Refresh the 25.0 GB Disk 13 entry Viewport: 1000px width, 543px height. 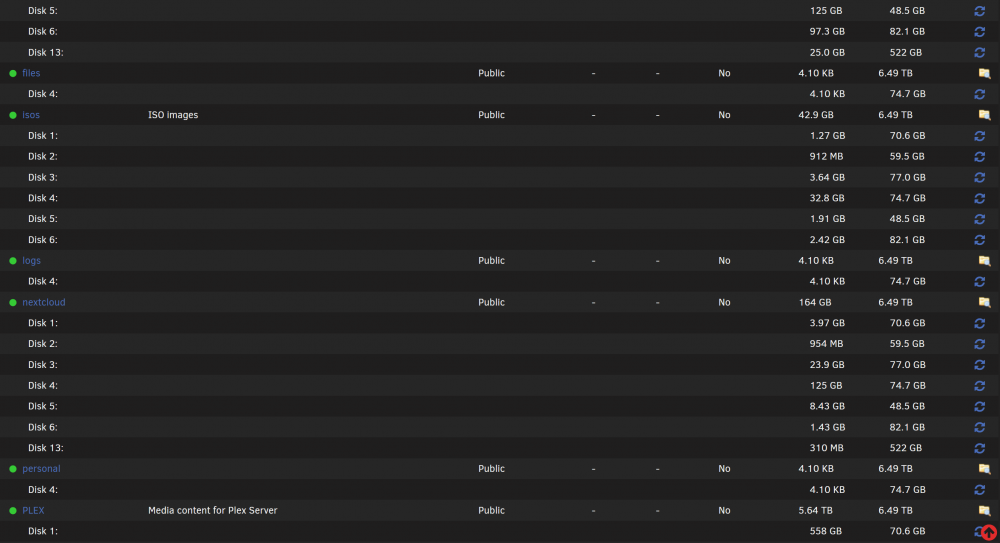pyautogui.click(x=980, y=52)
